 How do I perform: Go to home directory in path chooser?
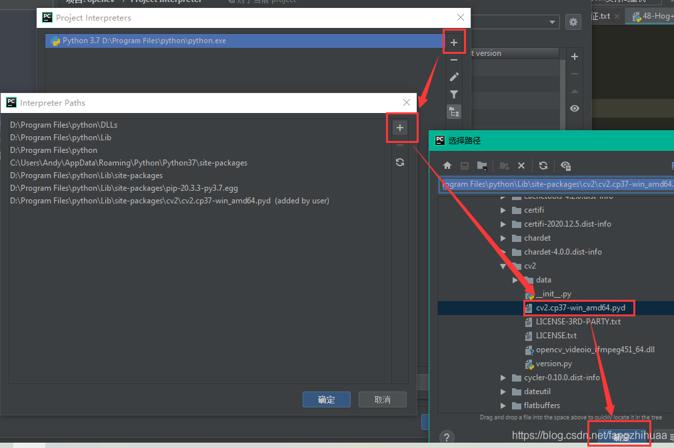tap(447, 166)
